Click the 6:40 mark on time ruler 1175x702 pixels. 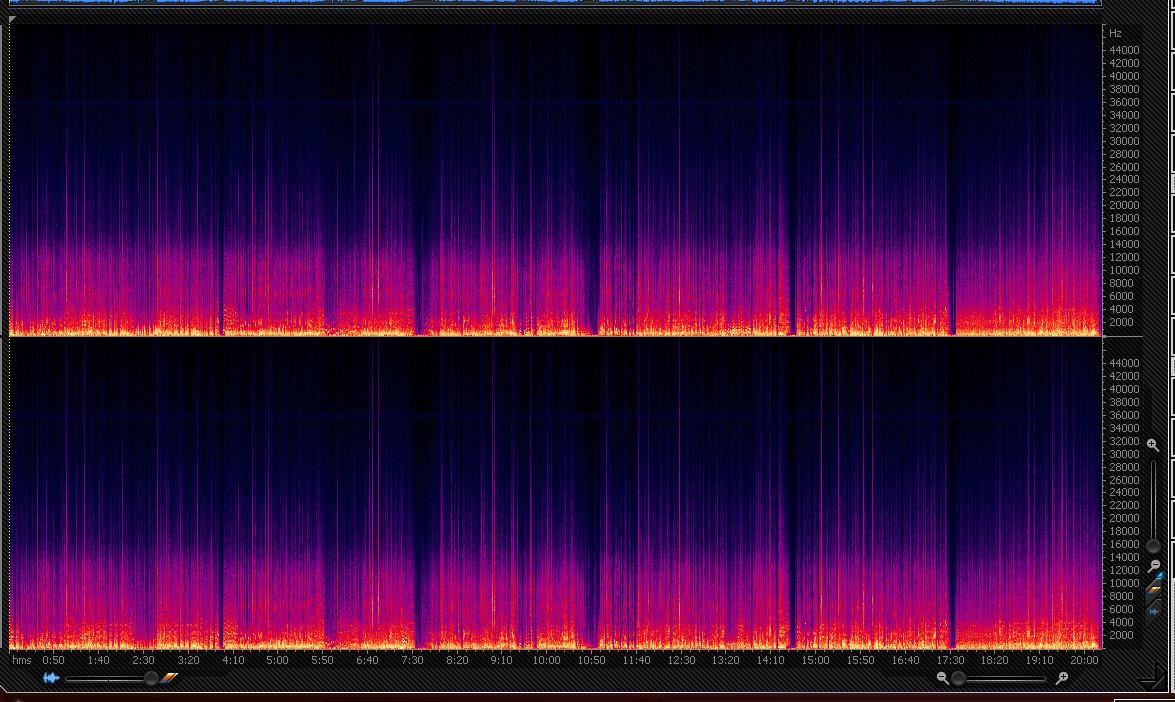pyautogui.click(x=367, y=660)
